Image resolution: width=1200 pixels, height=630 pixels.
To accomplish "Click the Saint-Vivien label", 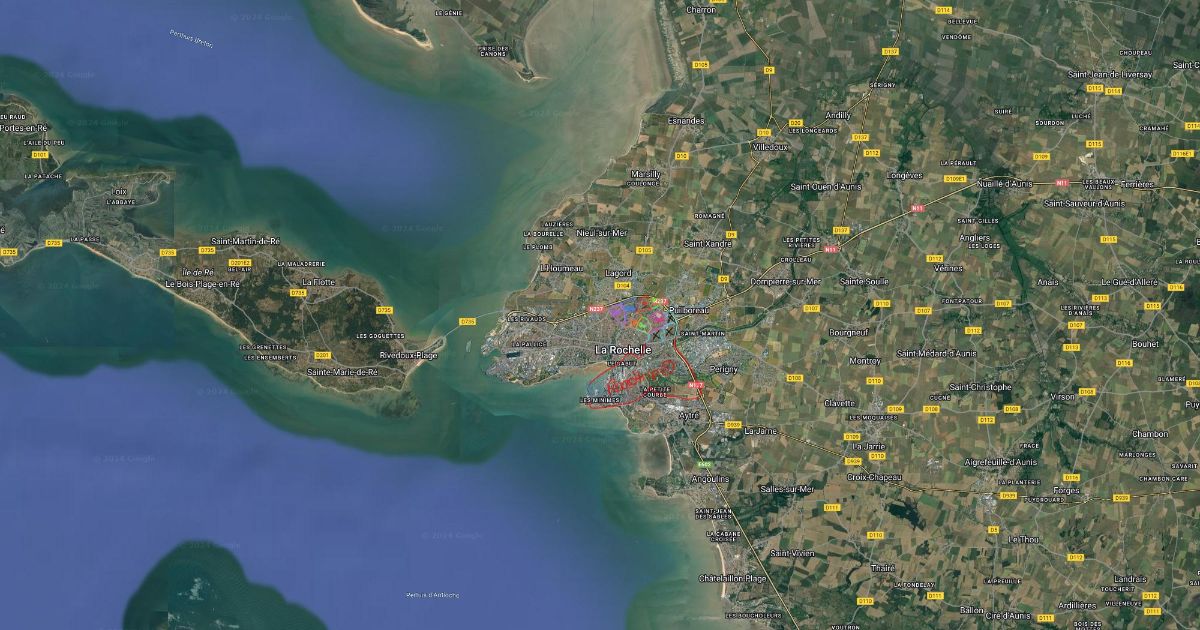I will pos(792,553).
